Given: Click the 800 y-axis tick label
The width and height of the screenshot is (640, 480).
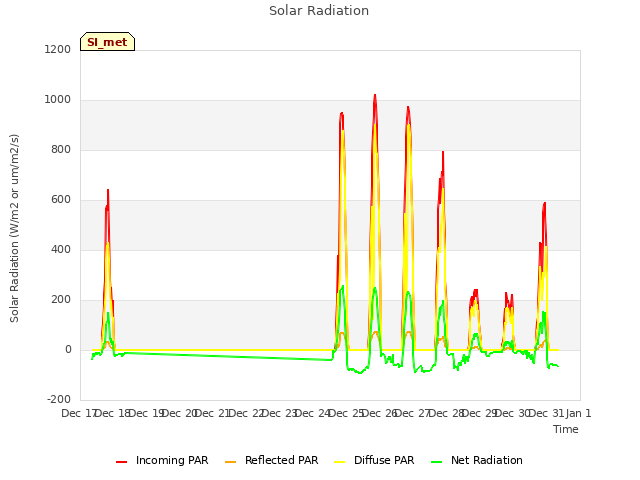Looking at the screenshot, I should pyautogui.click(x=61, y=149).
